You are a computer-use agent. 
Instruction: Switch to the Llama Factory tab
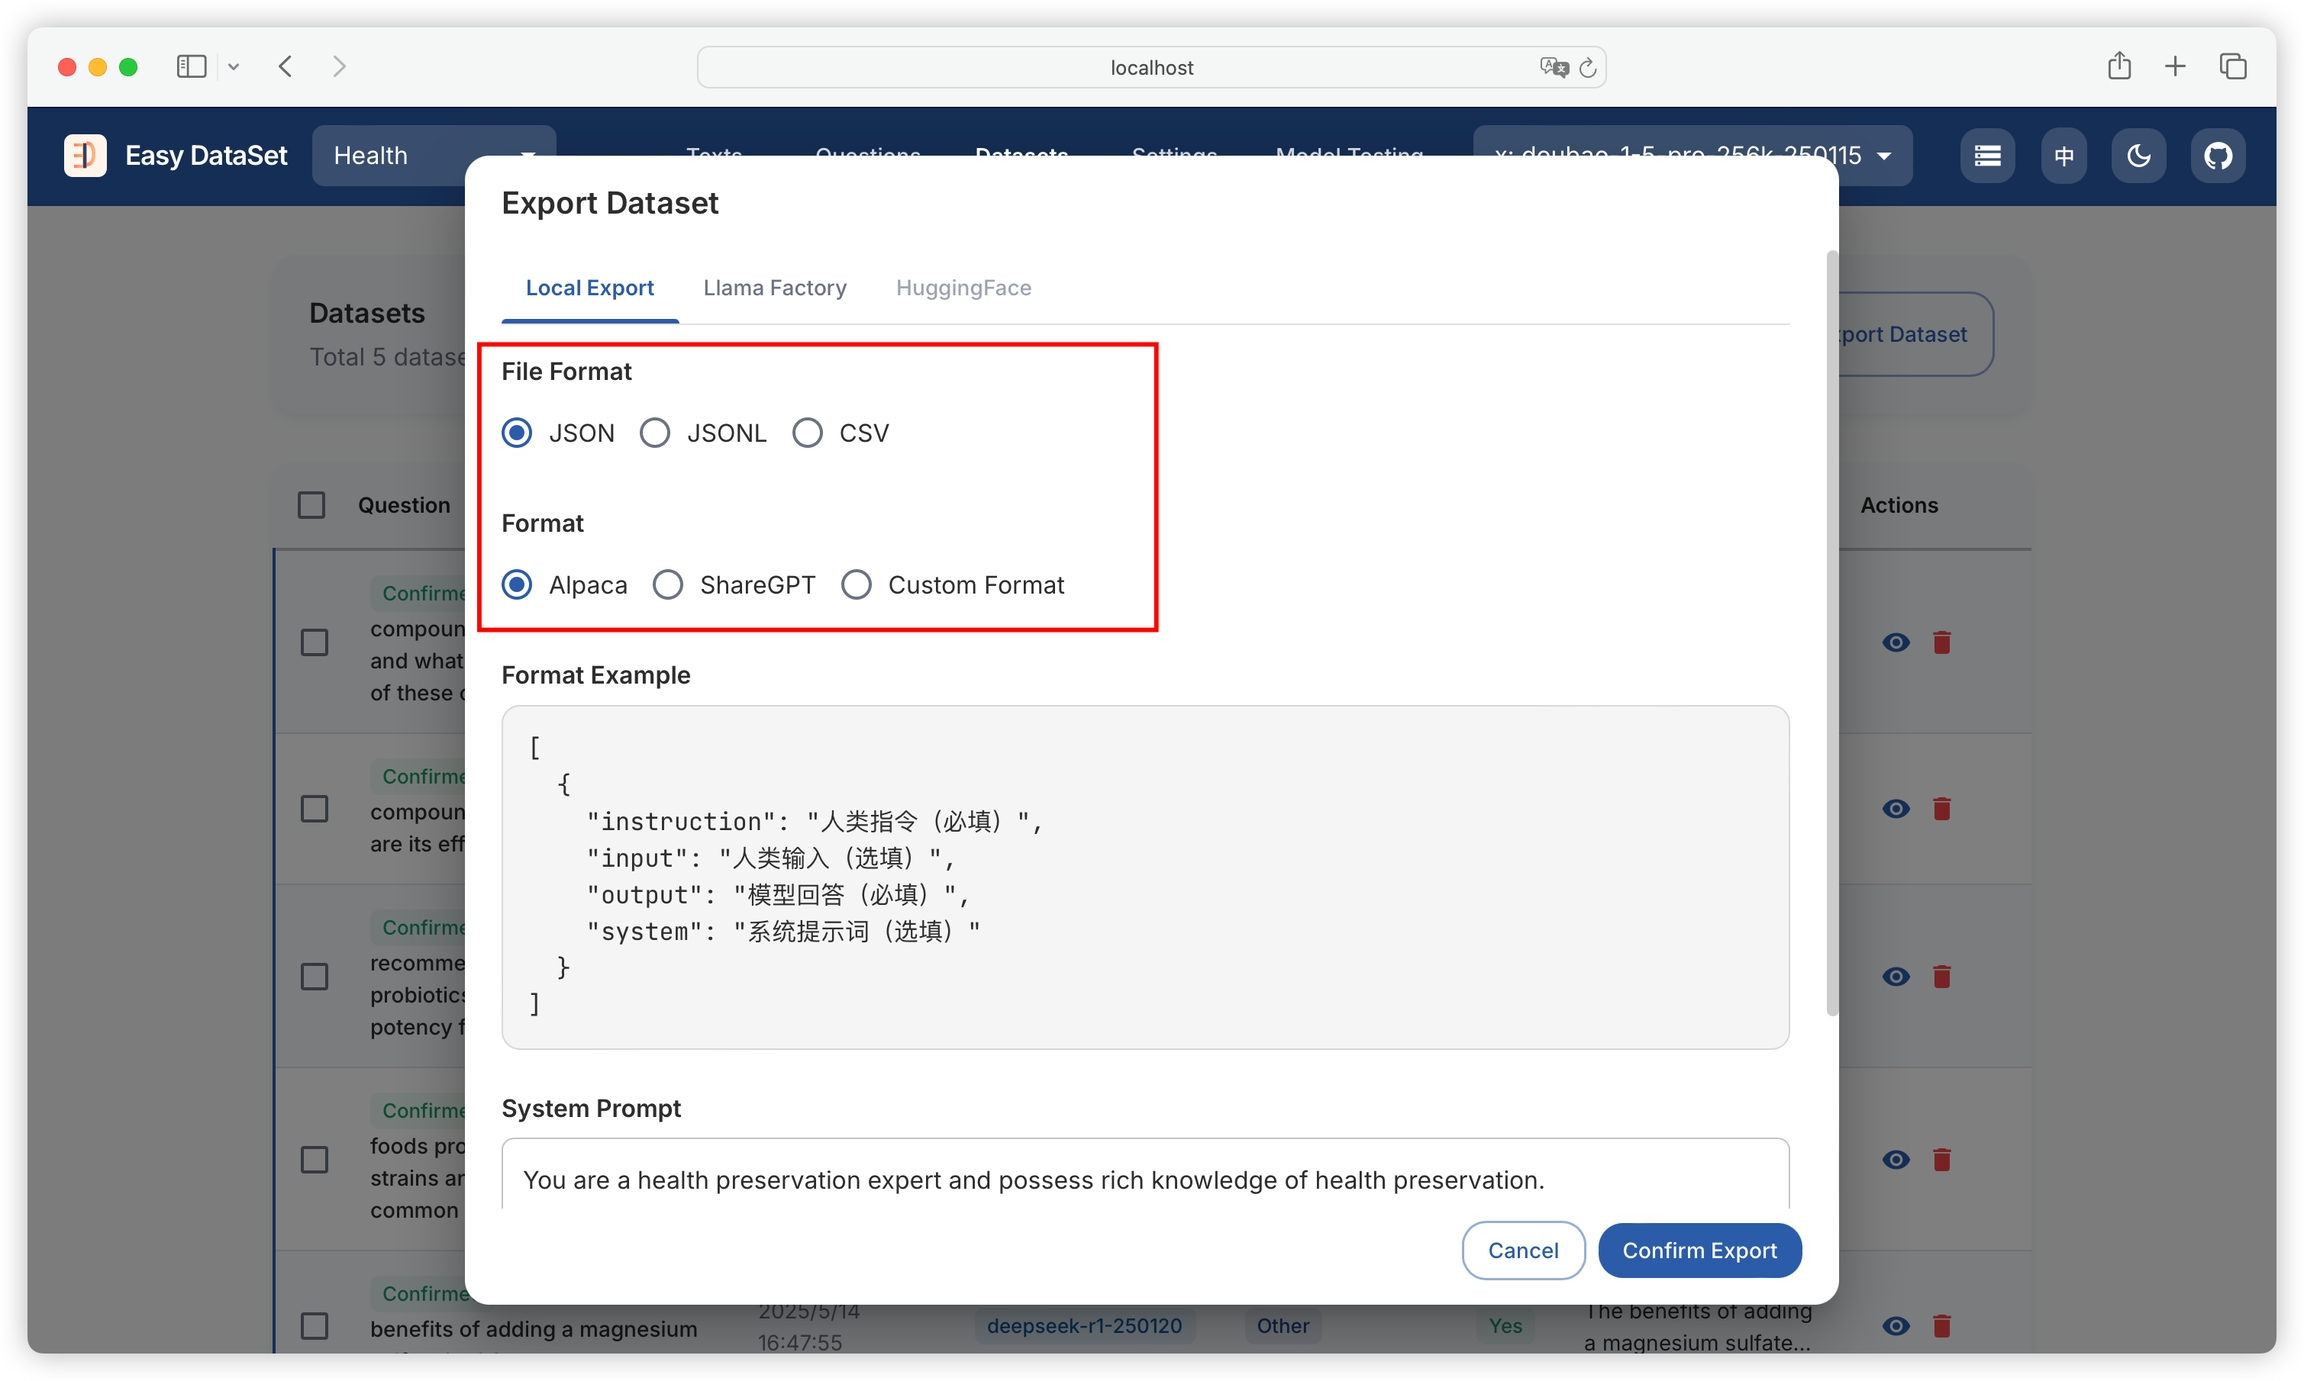point(774,288)
